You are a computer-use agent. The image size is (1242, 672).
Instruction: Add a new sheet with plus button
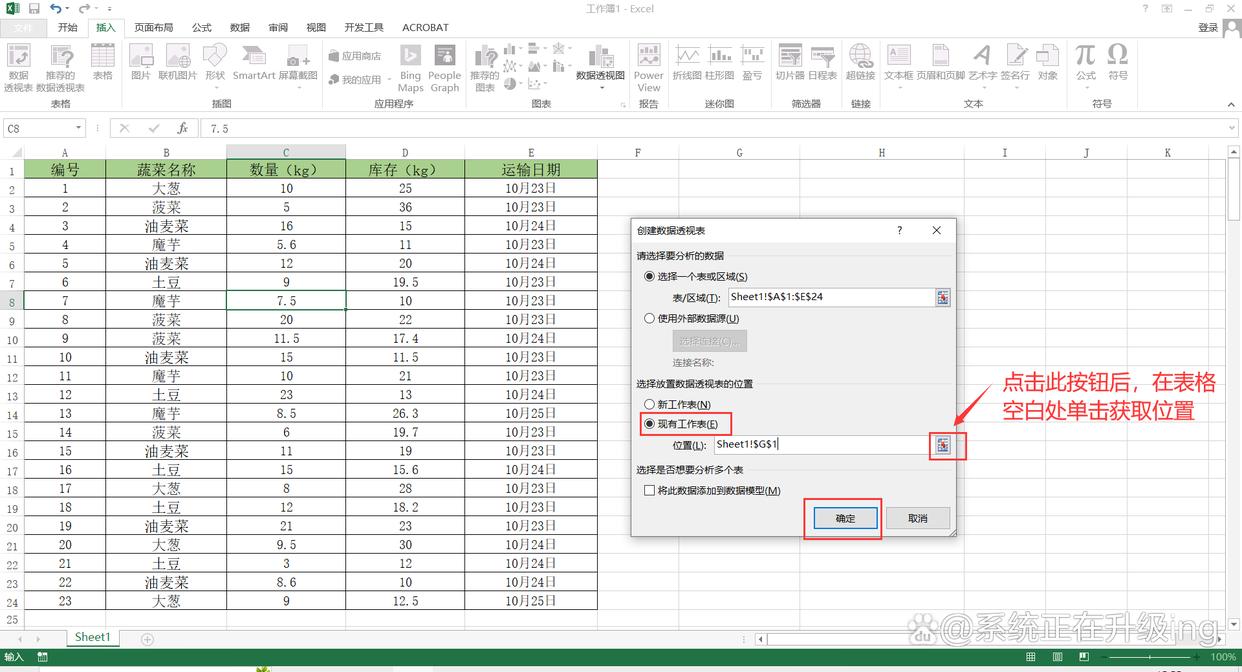click(147, 638)
